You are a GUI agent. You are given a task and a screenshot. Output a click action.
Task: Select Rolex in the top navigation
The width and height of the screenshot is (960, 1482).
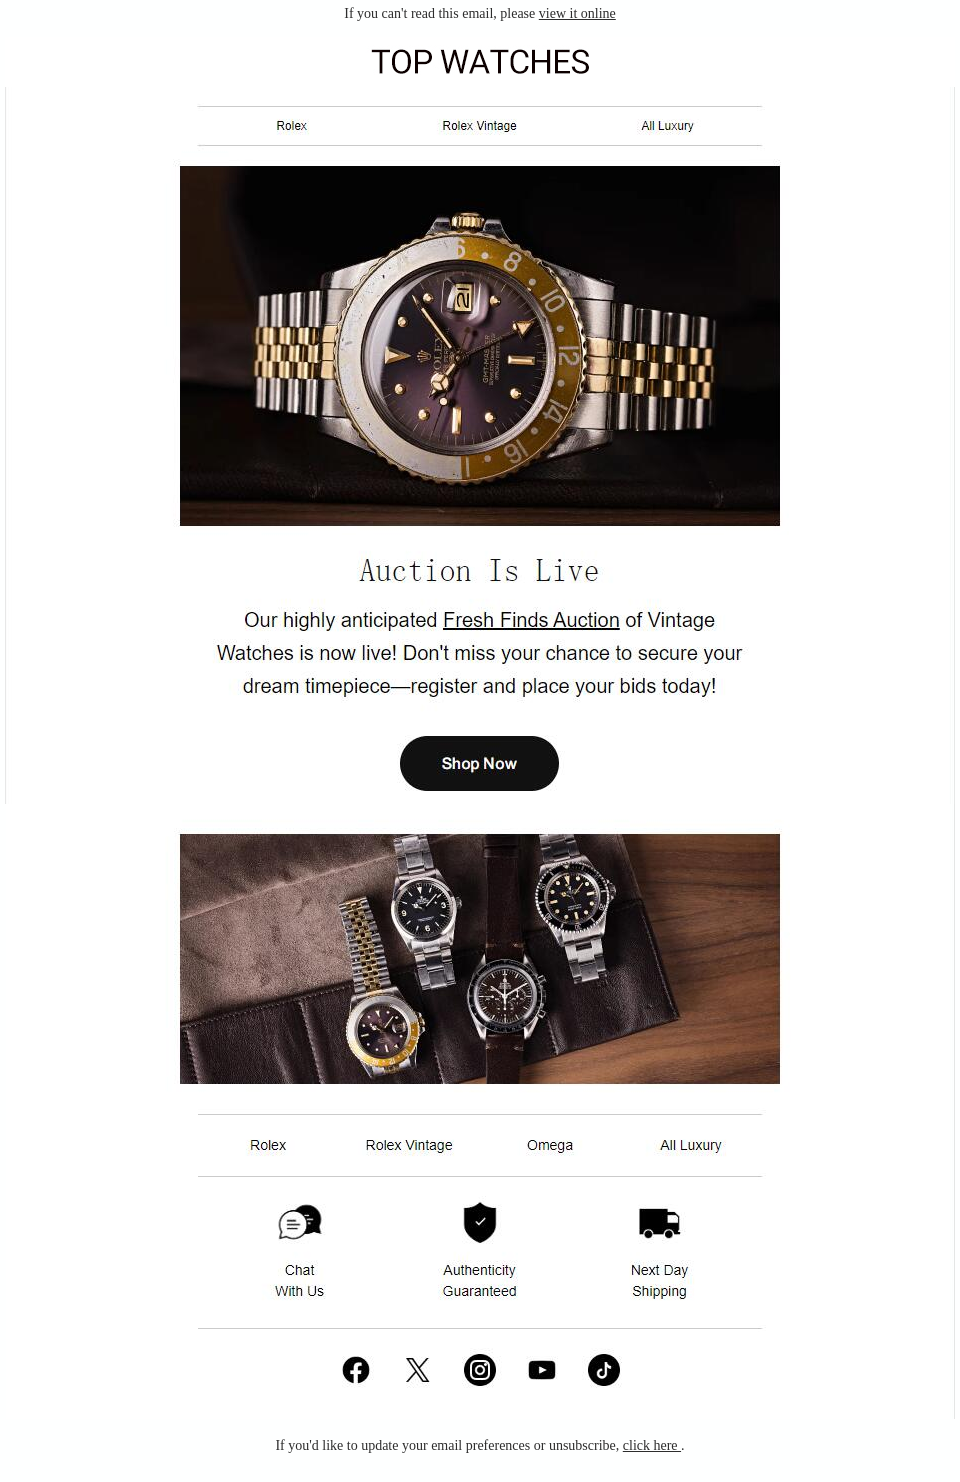click(292, 126)
